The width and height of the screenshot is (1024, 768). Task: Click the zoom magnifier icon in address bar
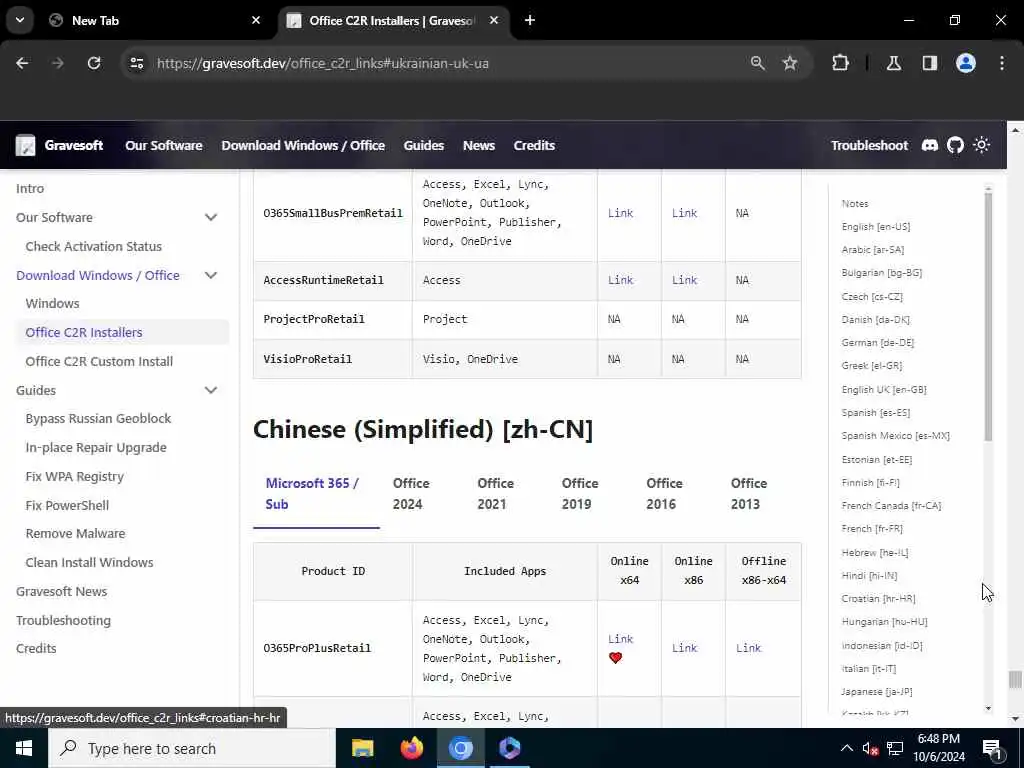(758, 63)
